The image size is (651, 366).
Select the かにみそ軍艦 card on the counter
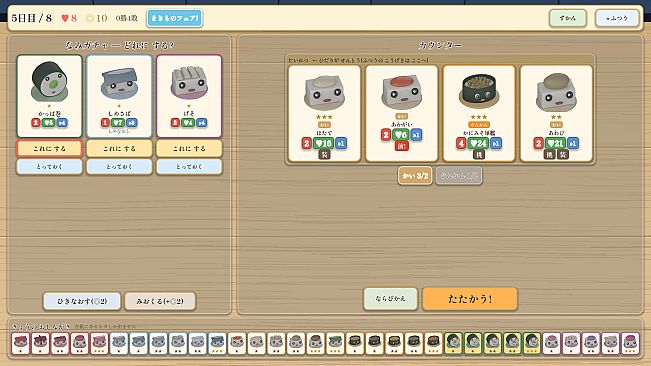click(479, 113)
